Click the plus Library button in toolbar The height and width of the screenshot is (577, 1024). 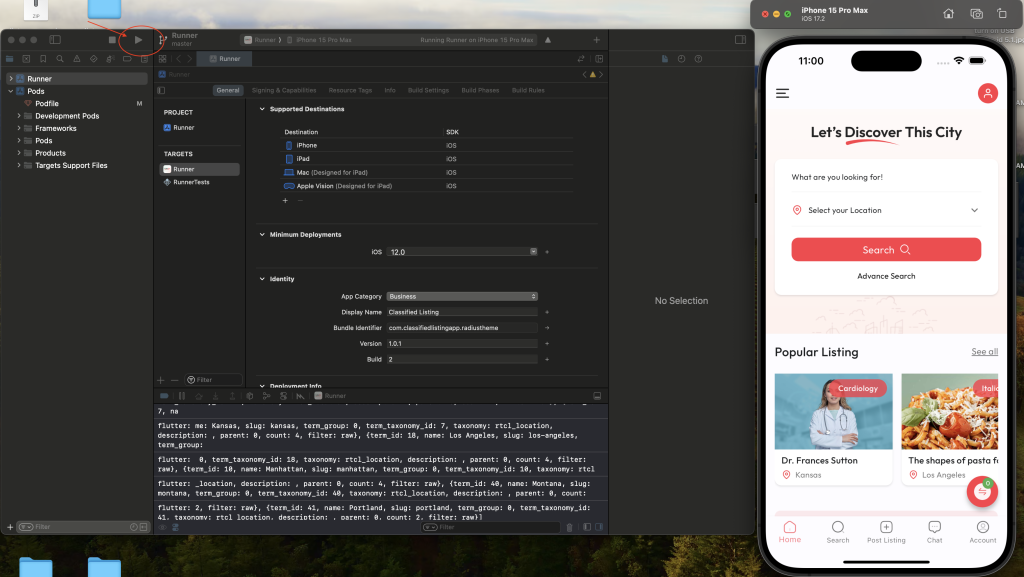point(596,40)
